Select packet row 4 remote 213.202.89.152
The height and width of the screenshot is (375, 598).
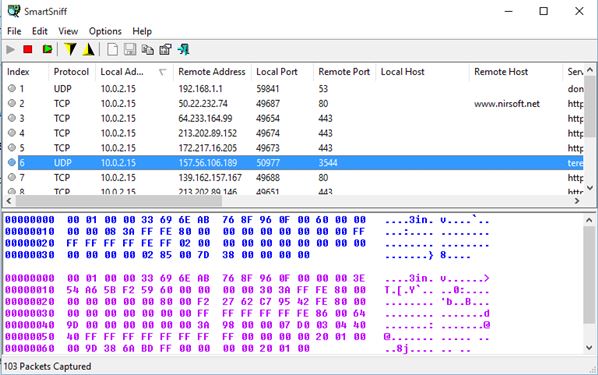pyautogui.click(x=293, y=133)
